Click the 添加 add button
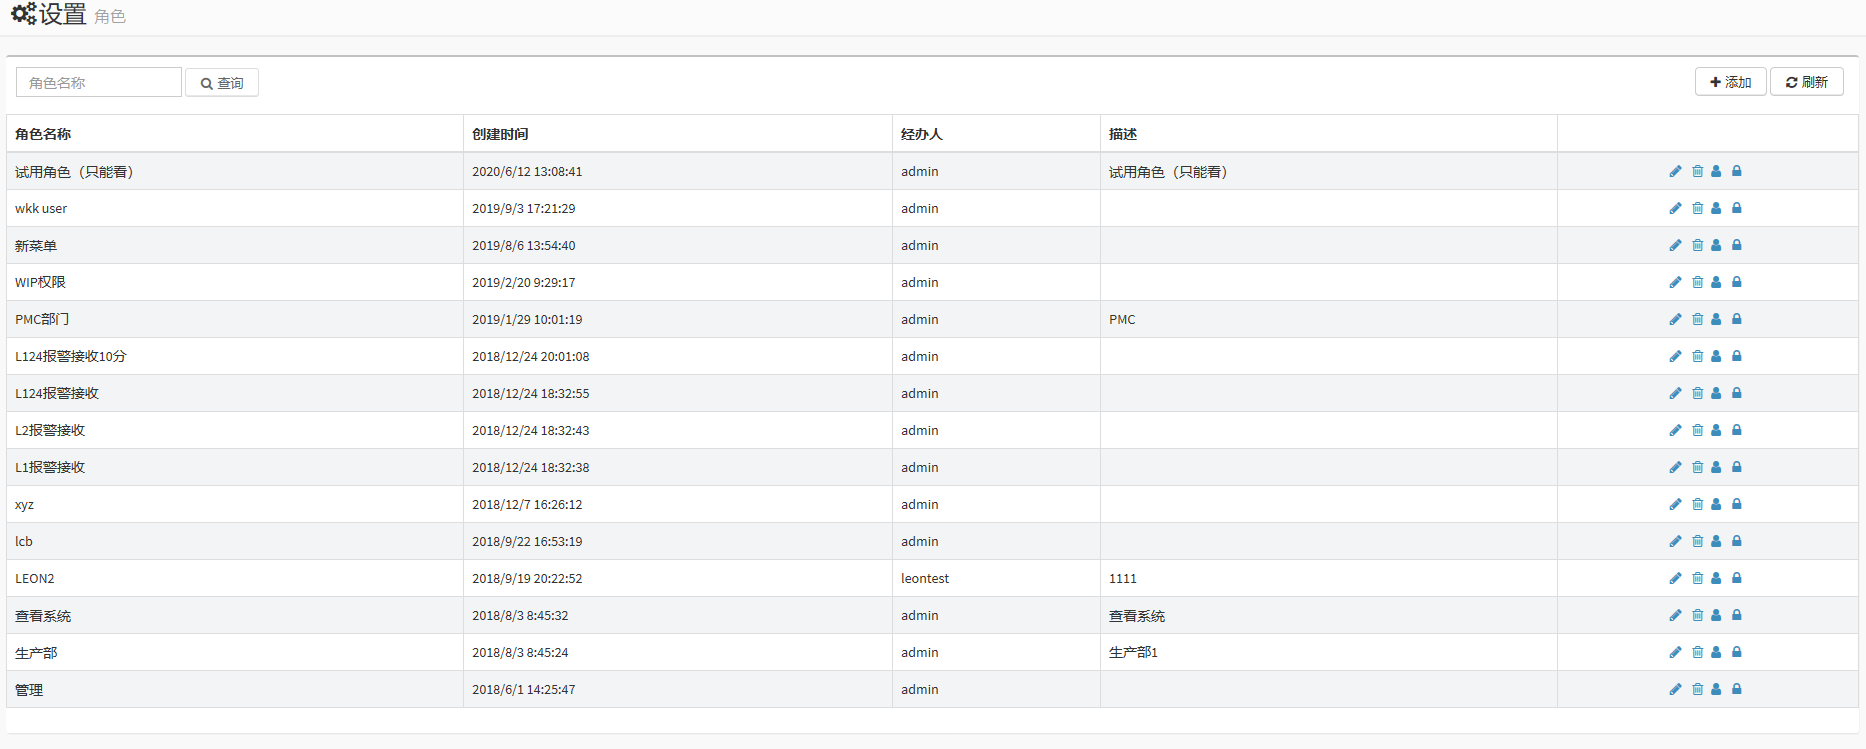1866x749 pixels. 1730,82
